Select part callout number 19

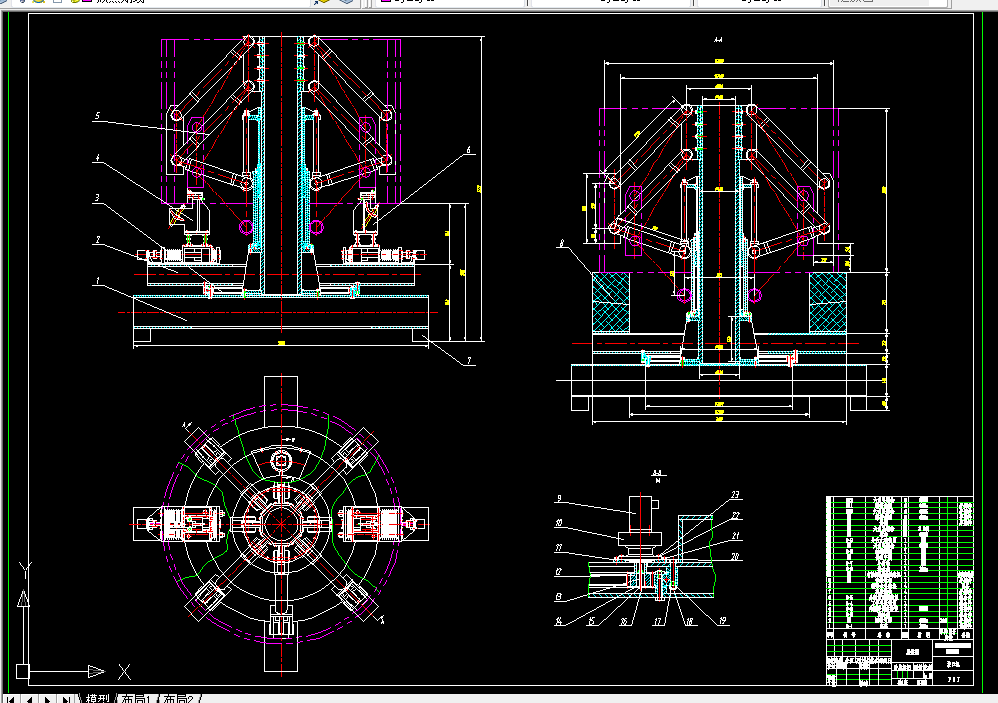(x=722, y=620)
